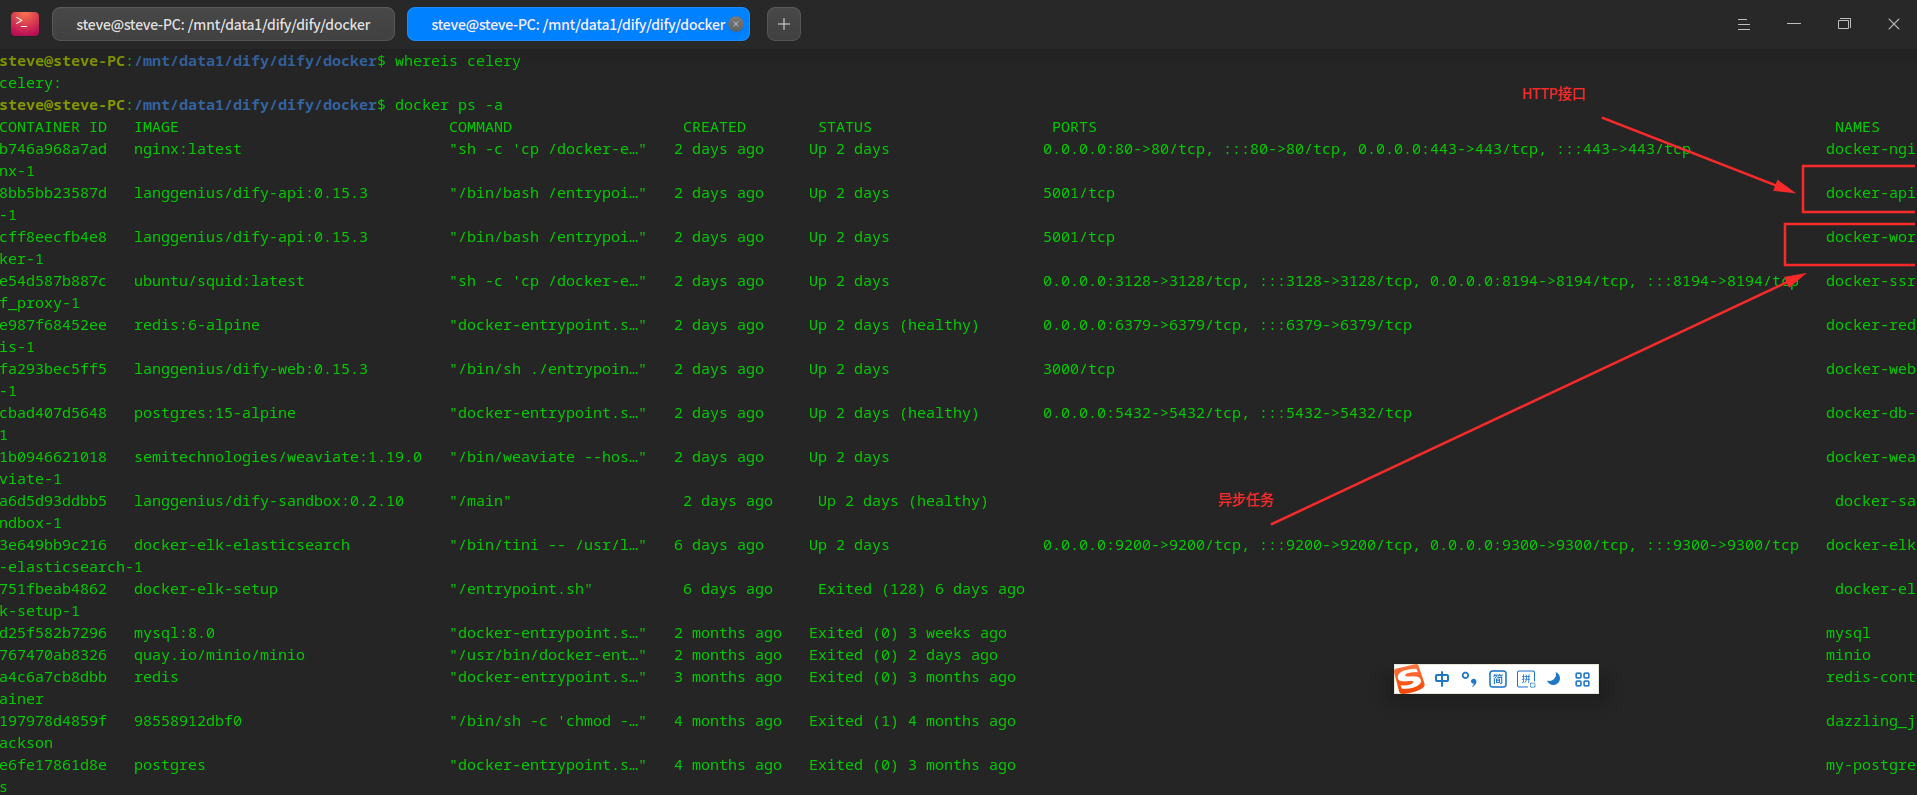1917x795 pixels.
Task: Click container ID cff8eecfb4e8
Action: click(x=53, y=237)
